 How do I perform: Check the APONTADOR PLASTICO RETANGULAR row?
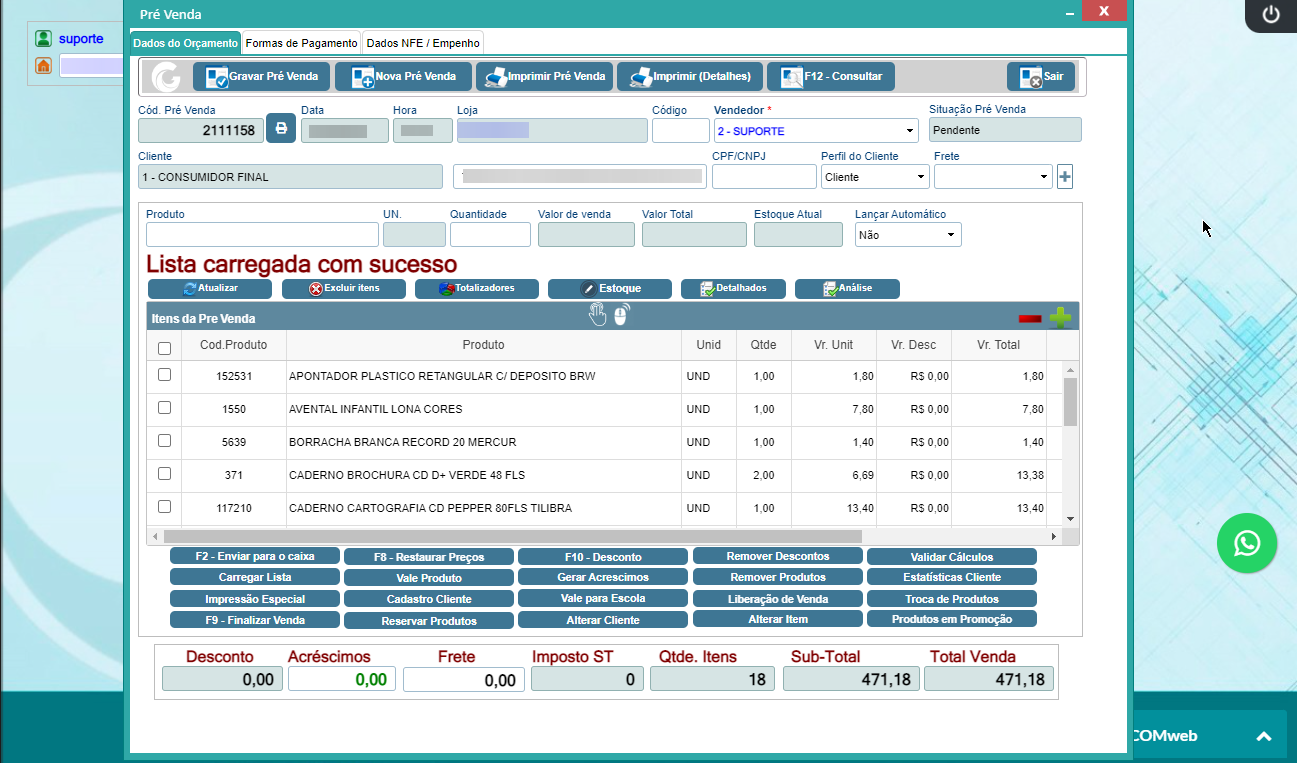coord(165,375)
